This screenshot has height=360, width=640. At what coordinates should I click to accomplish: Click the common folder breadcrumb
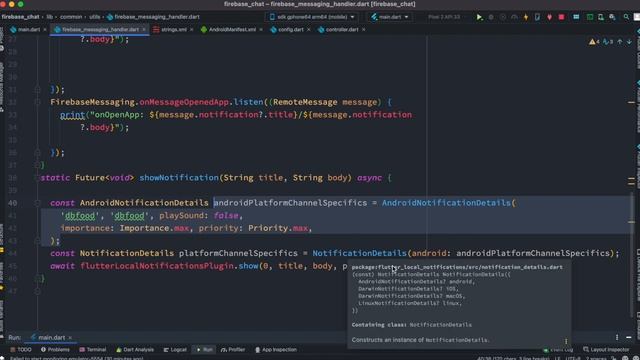[x=71, y=17]
